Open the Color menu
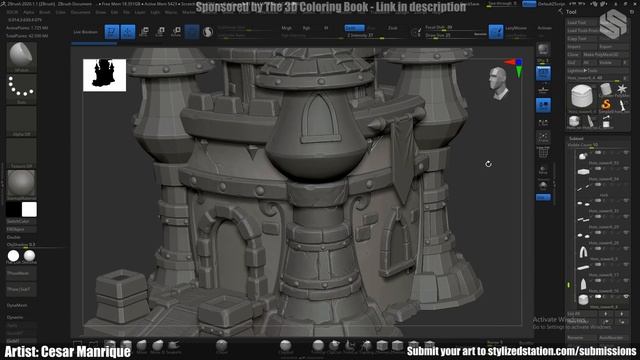 tap(60, 12)
